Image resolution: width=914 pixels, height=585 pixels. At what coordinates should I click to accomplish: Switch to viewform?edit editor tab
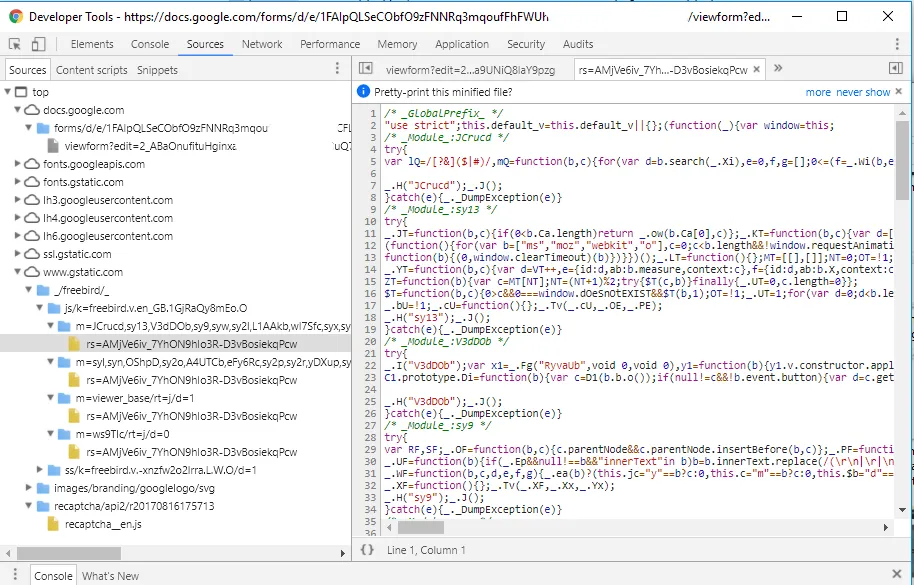pyautogui.click(x=470, y=70)
